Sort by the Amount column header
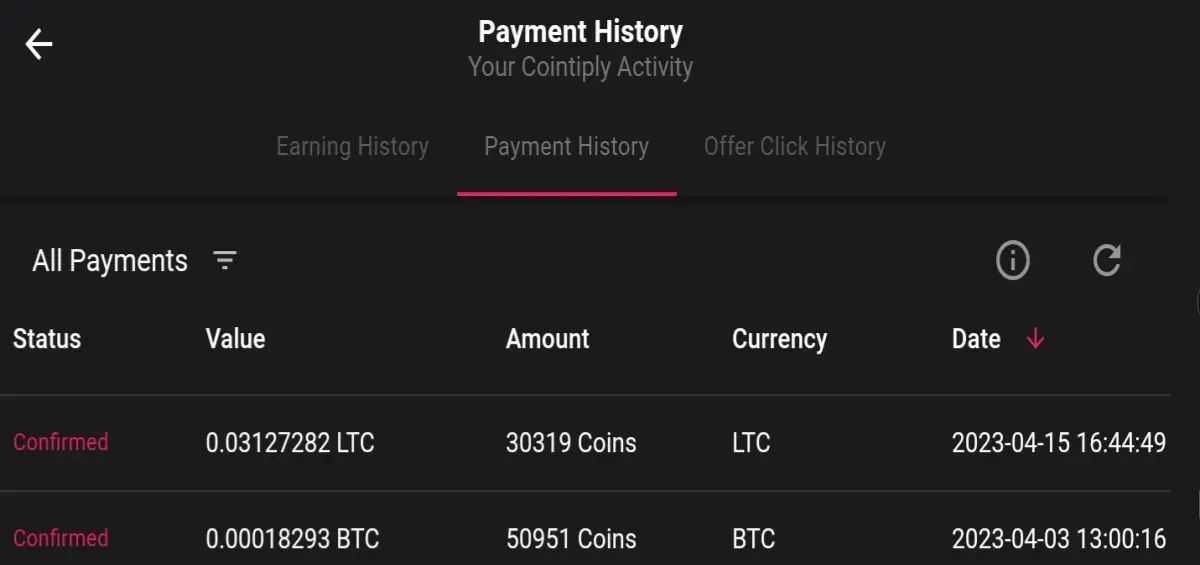Image resolution: width=1200 pixels, height=565 pixels. pos(548,339)
